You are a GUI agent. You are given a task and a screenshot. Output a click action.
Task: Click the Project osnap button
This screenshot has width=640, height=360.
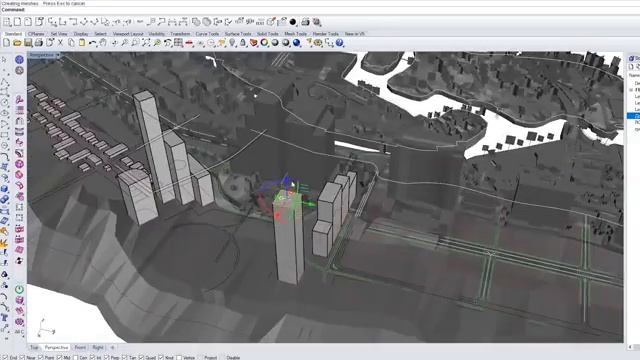[210, 358]
